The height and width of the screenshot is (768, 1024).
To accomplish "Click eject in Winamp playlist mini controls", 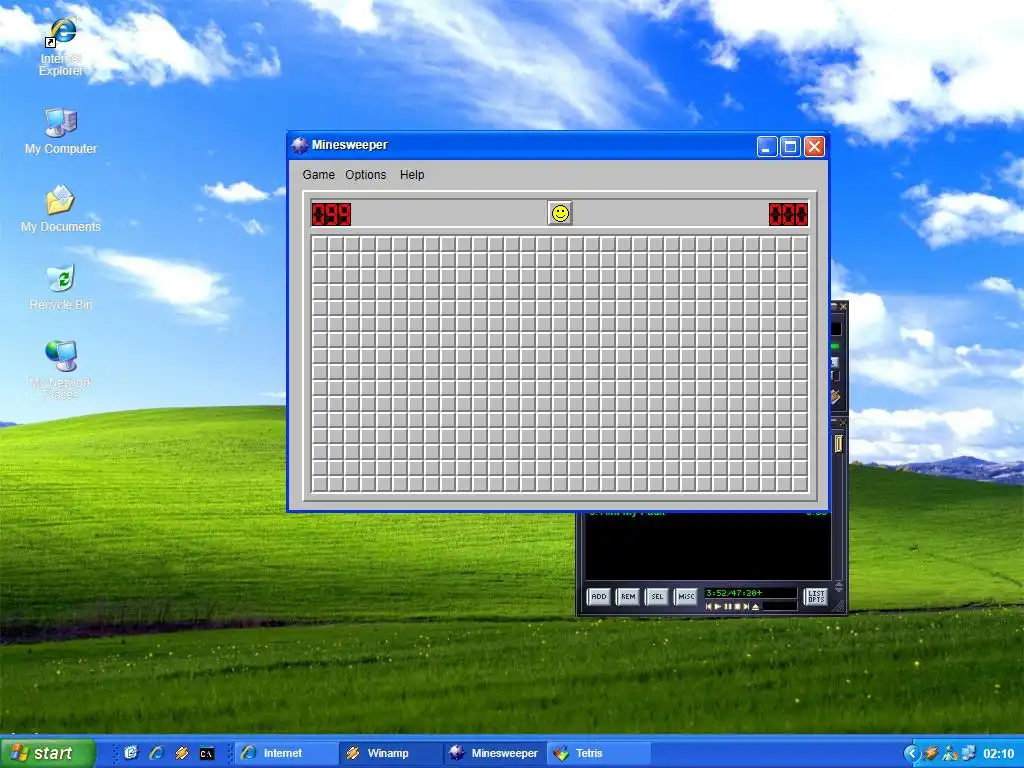I will click(756, 607).
